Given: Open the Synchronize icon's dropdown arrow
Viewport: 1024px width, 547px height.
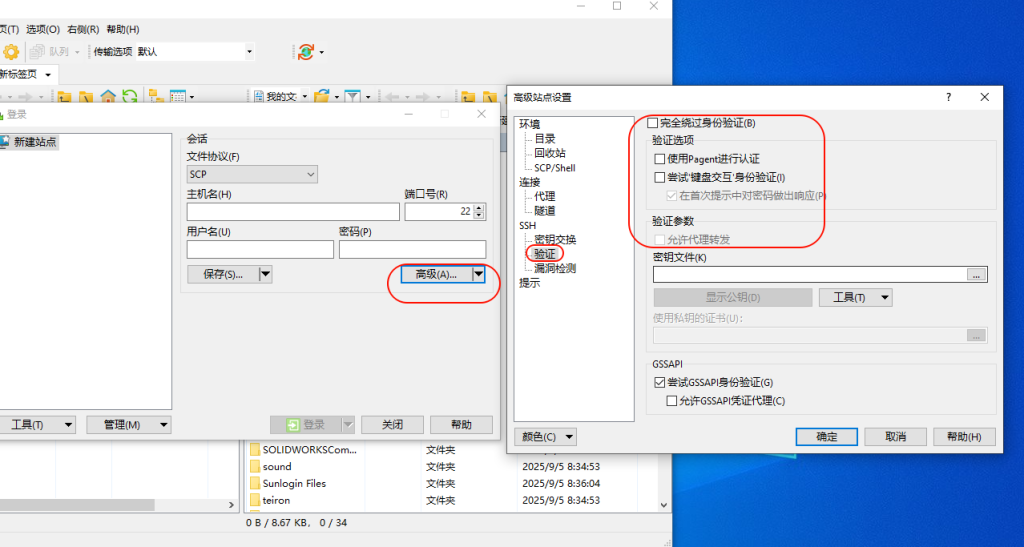Looking at the screenshot, I should coord(321,52).
